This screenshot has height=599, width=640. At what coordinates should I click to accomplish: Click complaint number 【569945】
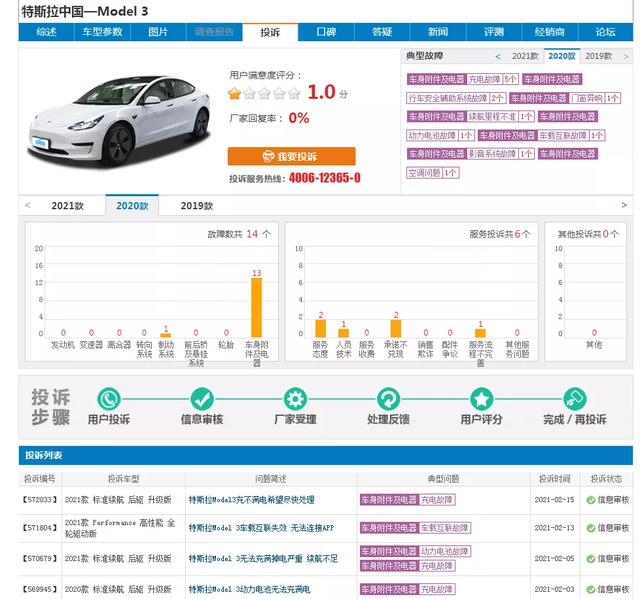point(40,589)
